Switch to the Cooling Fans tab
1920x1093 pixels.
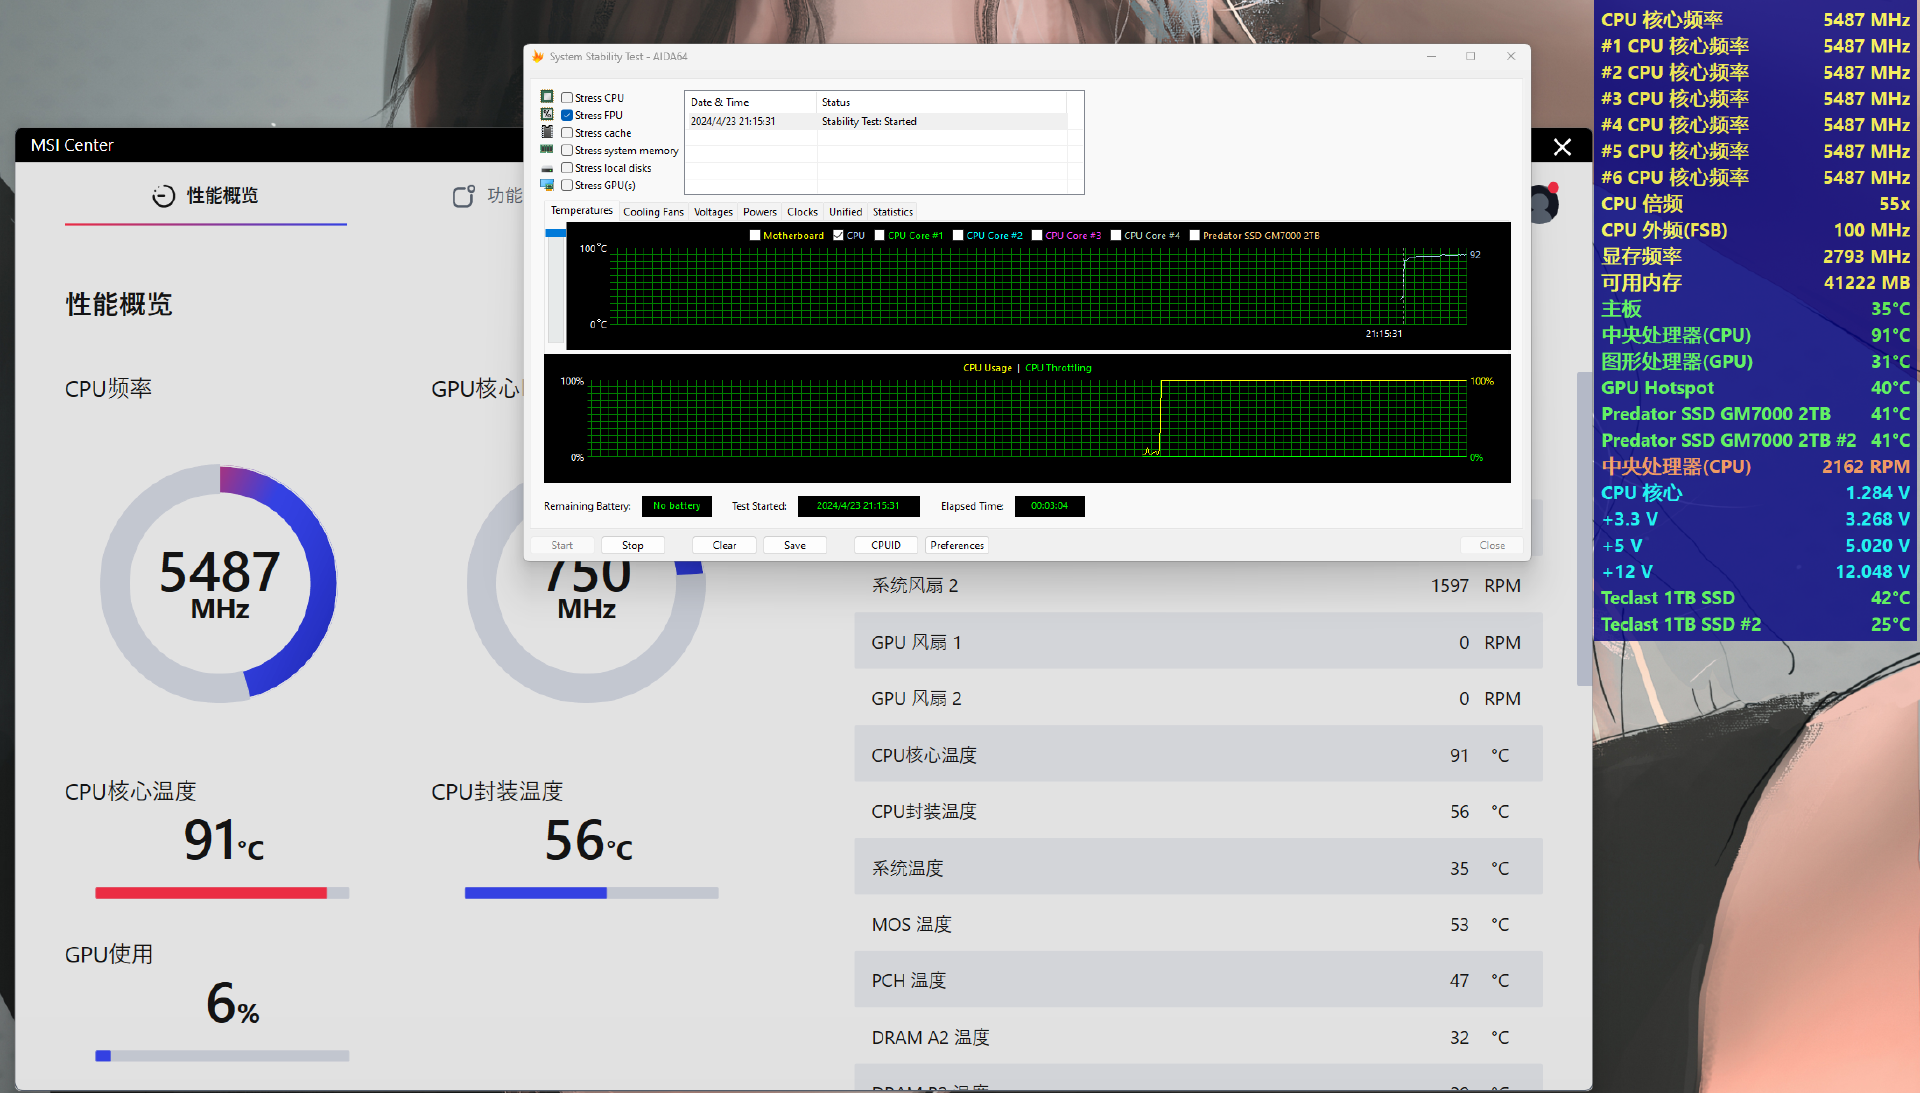coord(653,212)
